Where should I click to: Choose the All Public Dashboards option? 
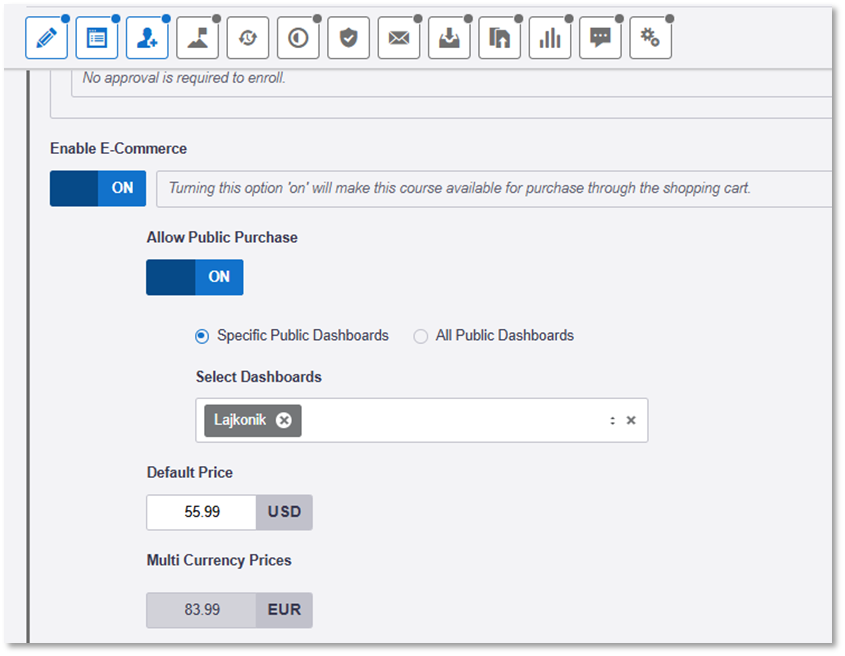tap(421, 336)
